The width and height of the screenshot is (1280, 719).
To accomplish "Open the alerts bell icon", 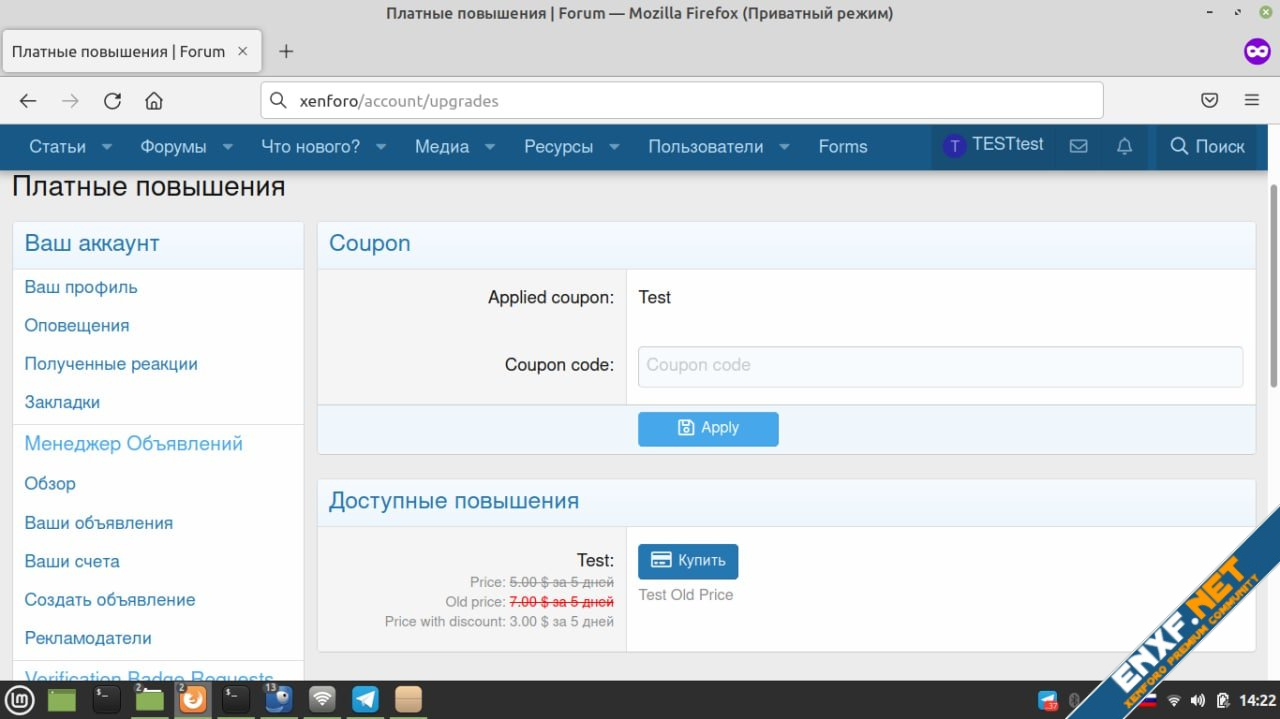I will 1124,146.
